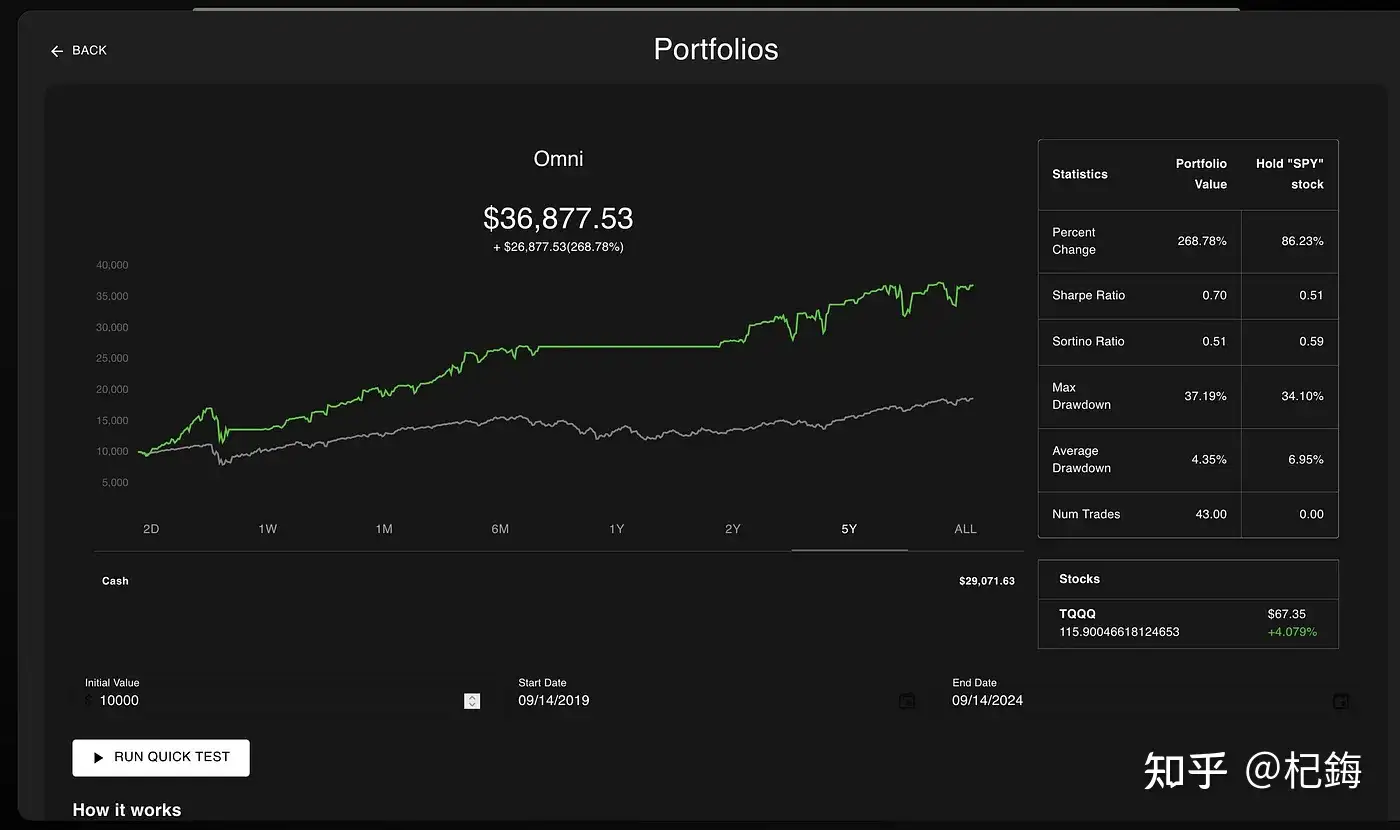
Task: Click the Initial Value number spinner
Action: [x=472, y=701]
